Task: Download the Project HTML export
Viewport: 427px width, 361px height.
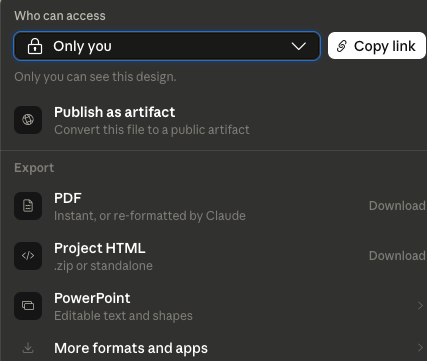Action: click(x=397, y=256)
